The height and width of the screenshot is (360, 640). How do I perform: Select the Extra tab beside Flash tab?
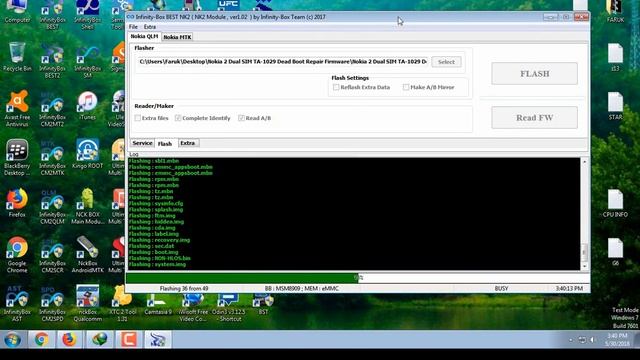tap(188, 143)
